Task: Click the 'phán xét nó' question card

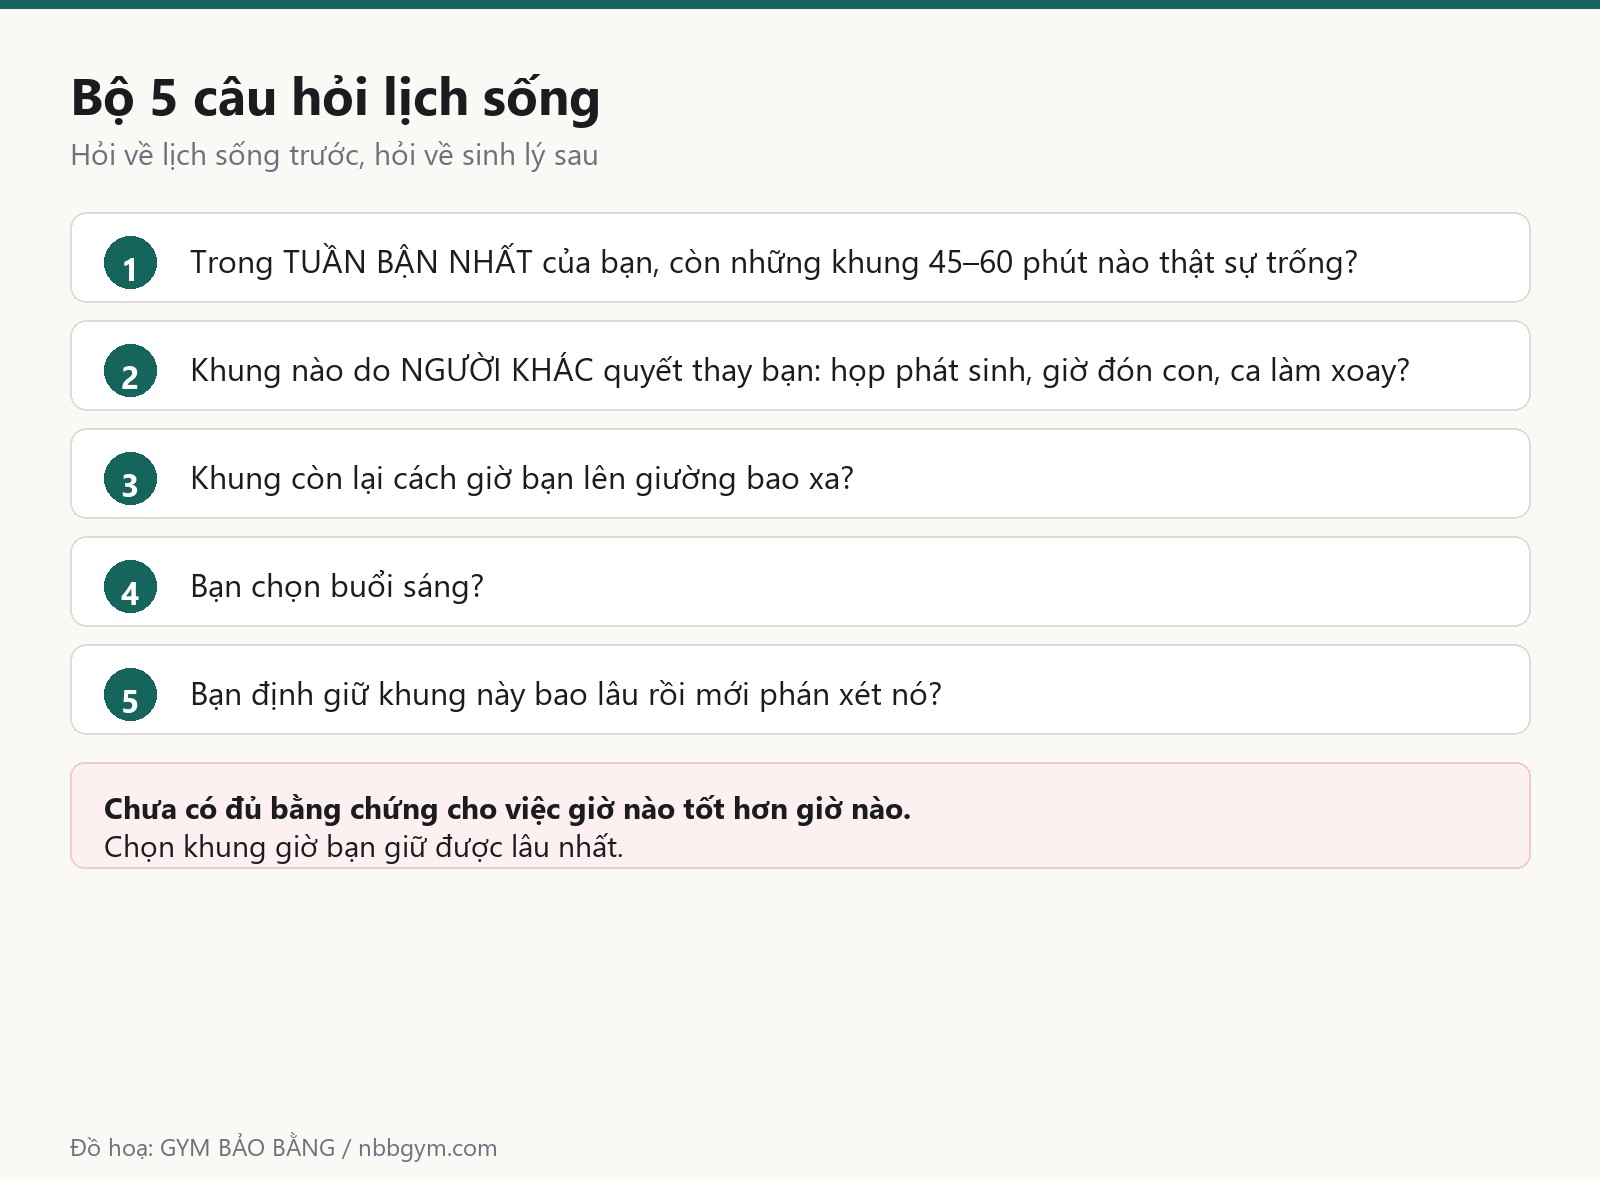Action: coord(800,689)
